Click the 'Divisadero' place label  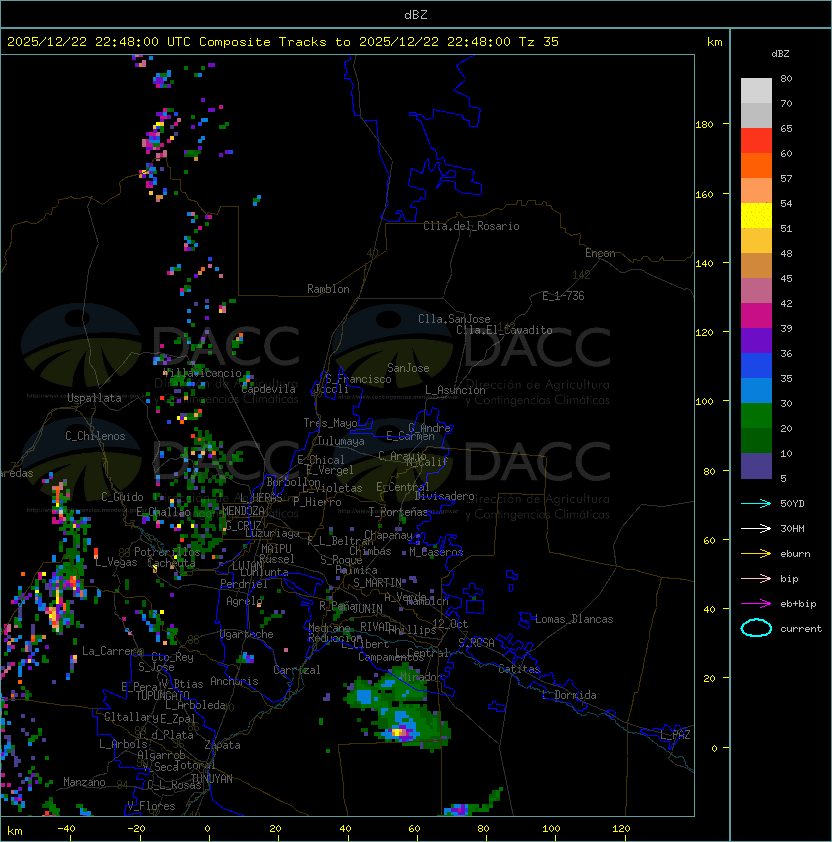tap(445, 496)
